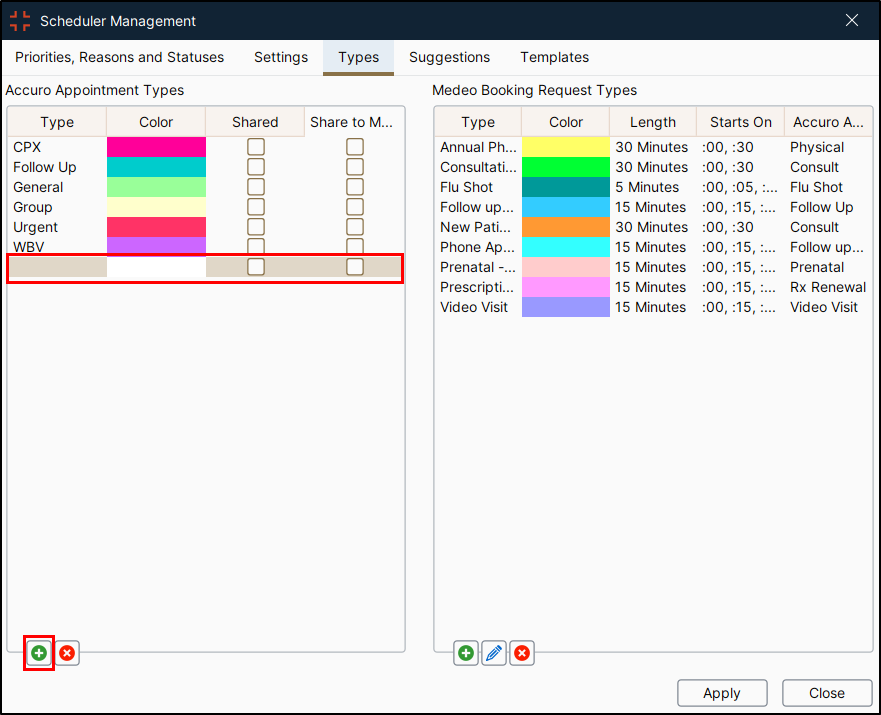Click the orange New Patient color swatch

[x=565, y=227]
